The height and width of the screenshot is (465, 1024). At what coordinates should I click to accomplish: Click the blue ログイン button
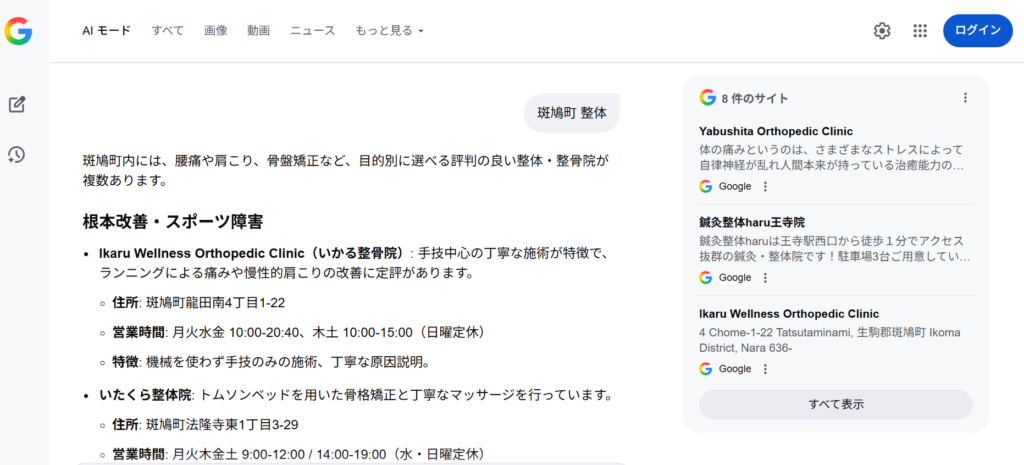pyautogui.click(x=977, y=31)
